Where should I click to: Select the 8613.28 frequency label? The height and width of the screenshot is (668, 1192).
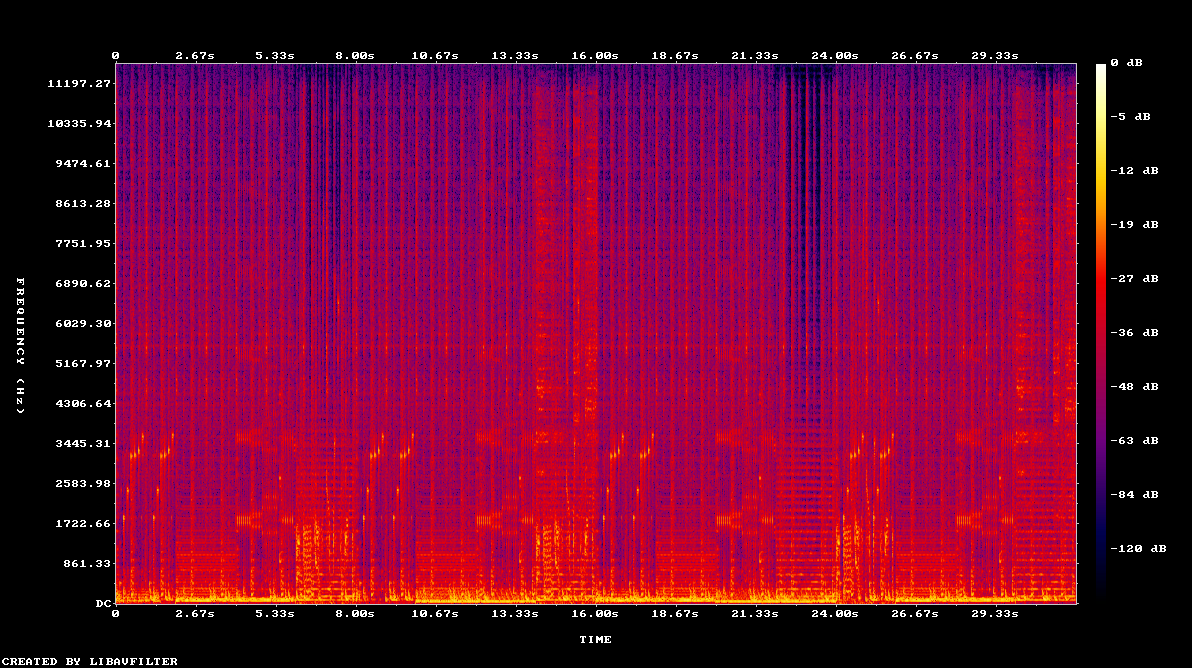[x=83, y=204]
